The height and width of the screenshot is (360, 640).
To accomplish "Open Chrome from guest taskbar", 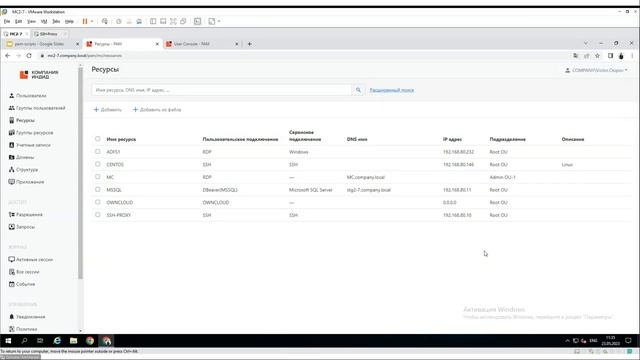I will [x=90, y=340].
